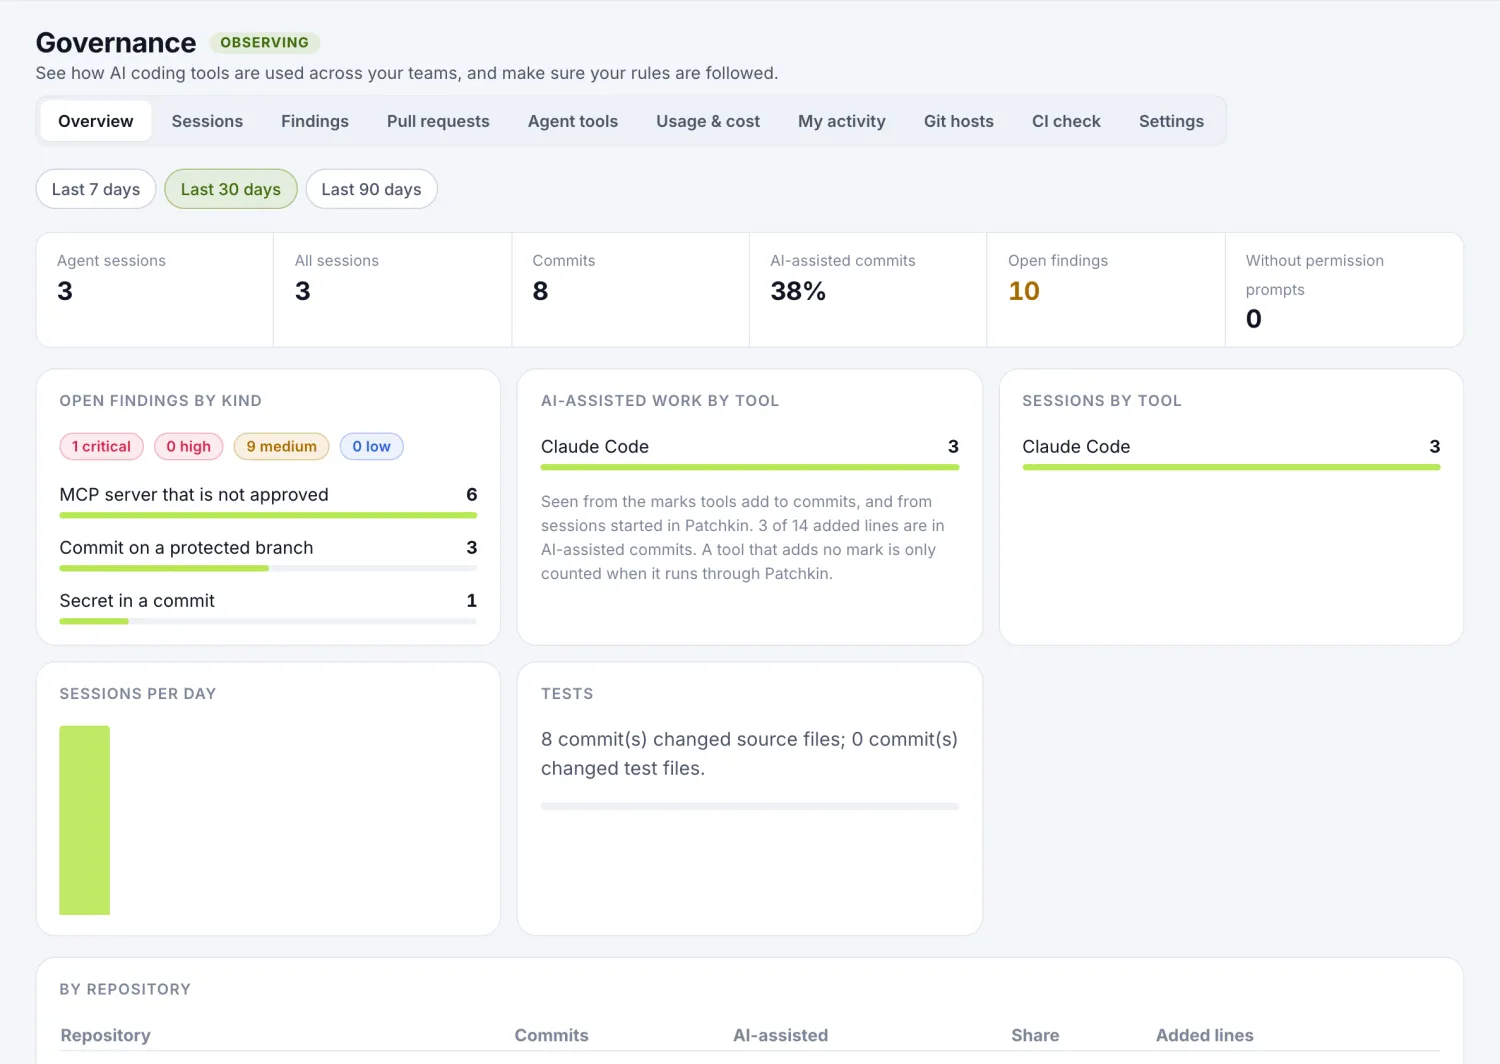Click the Tests summary sentence
Screen dimensions: 1500x1064
coord(749,754)
